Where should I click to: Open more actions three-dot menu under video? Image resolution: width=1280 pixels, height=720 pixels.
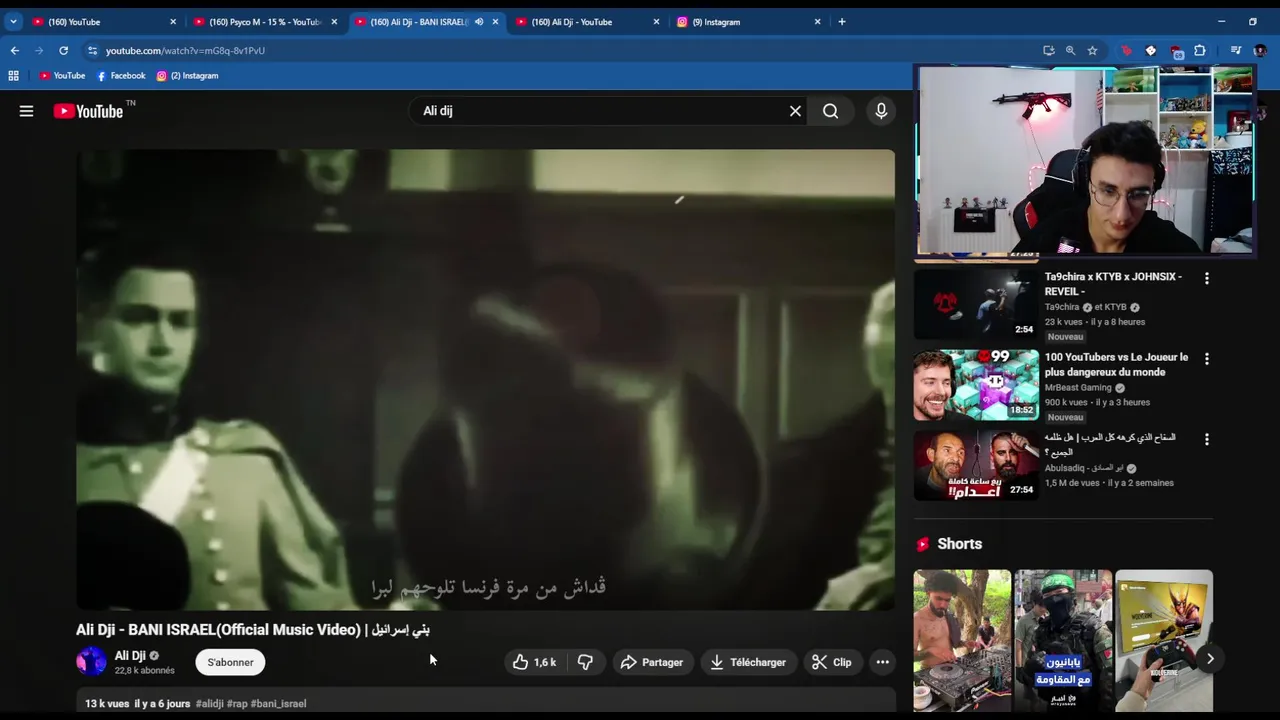point(882,662)
